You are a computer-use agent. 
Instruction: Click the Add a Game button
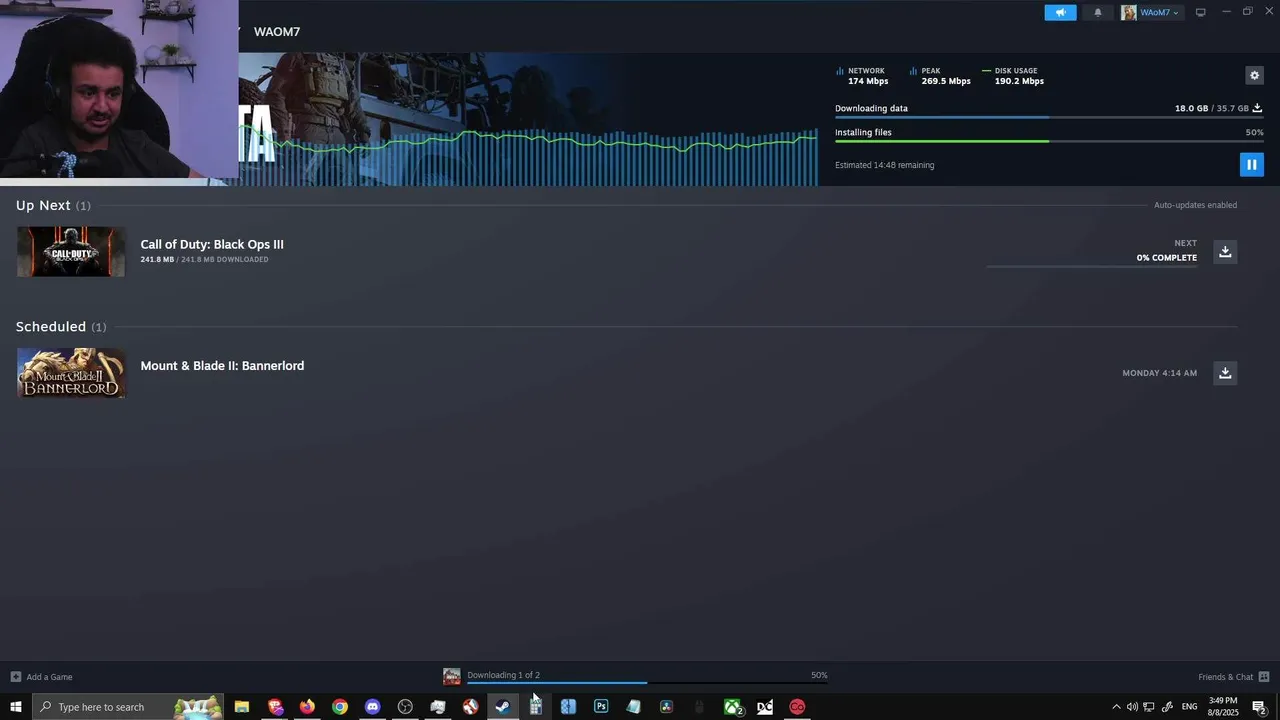click(41, 677)
